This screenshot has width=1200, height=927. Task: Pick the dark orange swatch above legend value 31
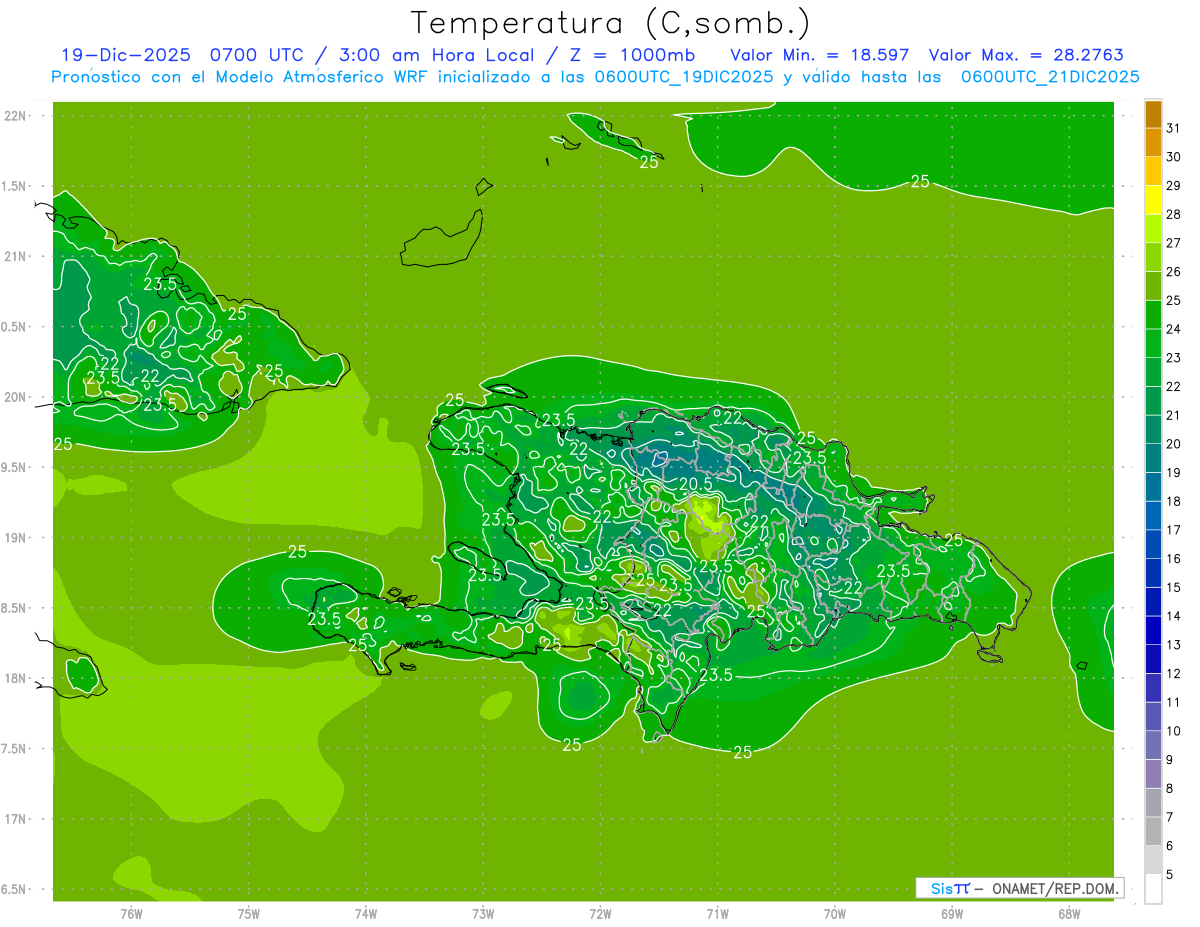[x=1153, y=114]
